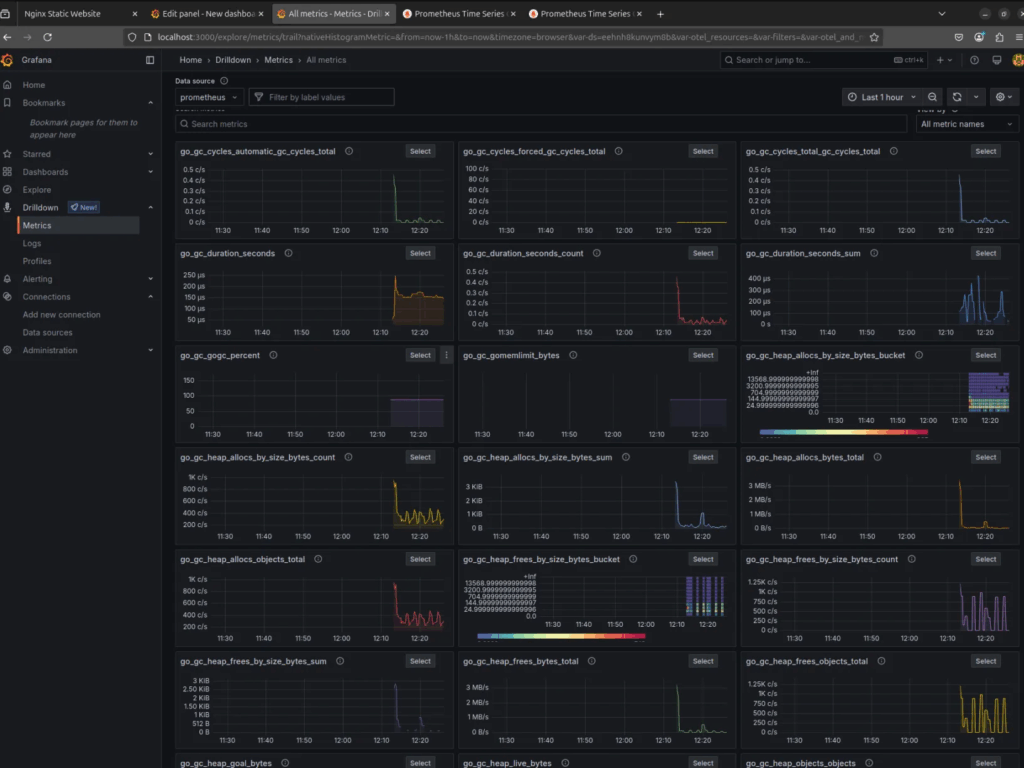Click the Pocket save icon
The image size is (1024, 768).
[x=959, y=37]
